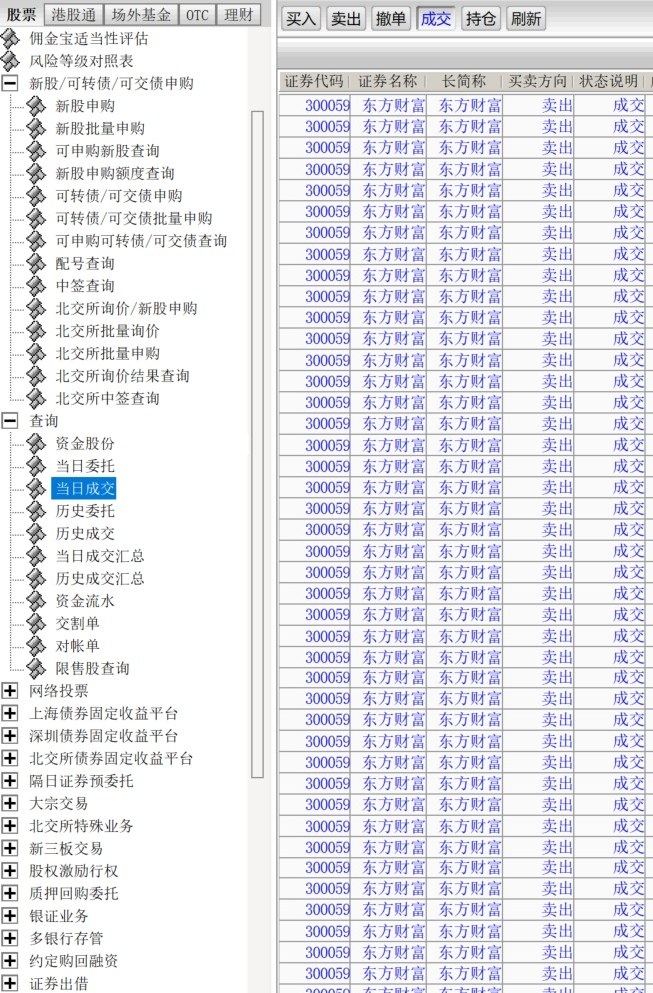Screen dimensions: 653x993
Task: Click the icon next to 北交所批量申购
Action: pos(36,353)
